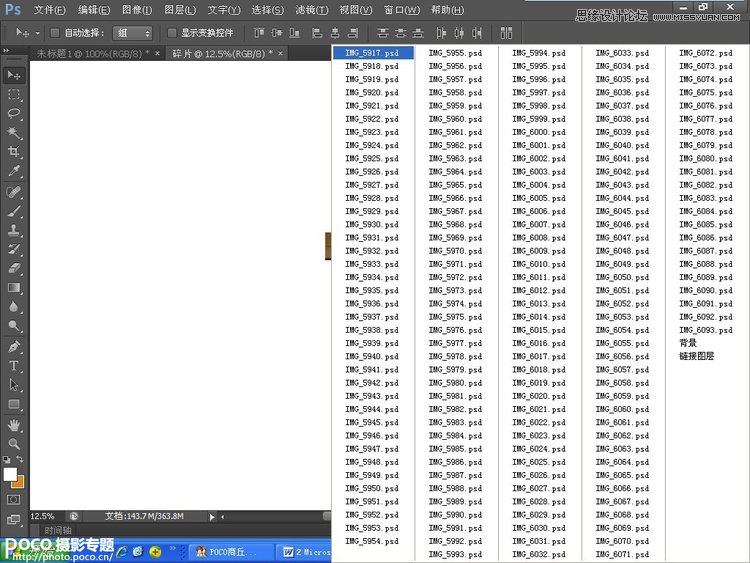Select the Rectangular Marquee tool
750x563 pixels.
[x=14, y=95]
